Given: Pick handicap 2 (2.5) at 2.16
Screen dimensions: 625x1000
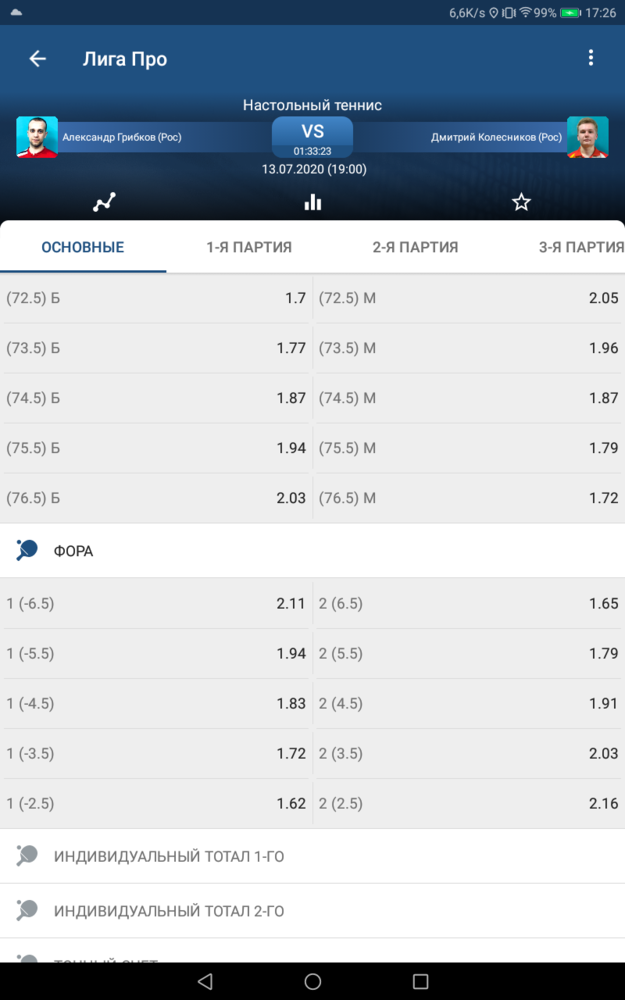Looking at the screenshot, I should tap(469, 804).
